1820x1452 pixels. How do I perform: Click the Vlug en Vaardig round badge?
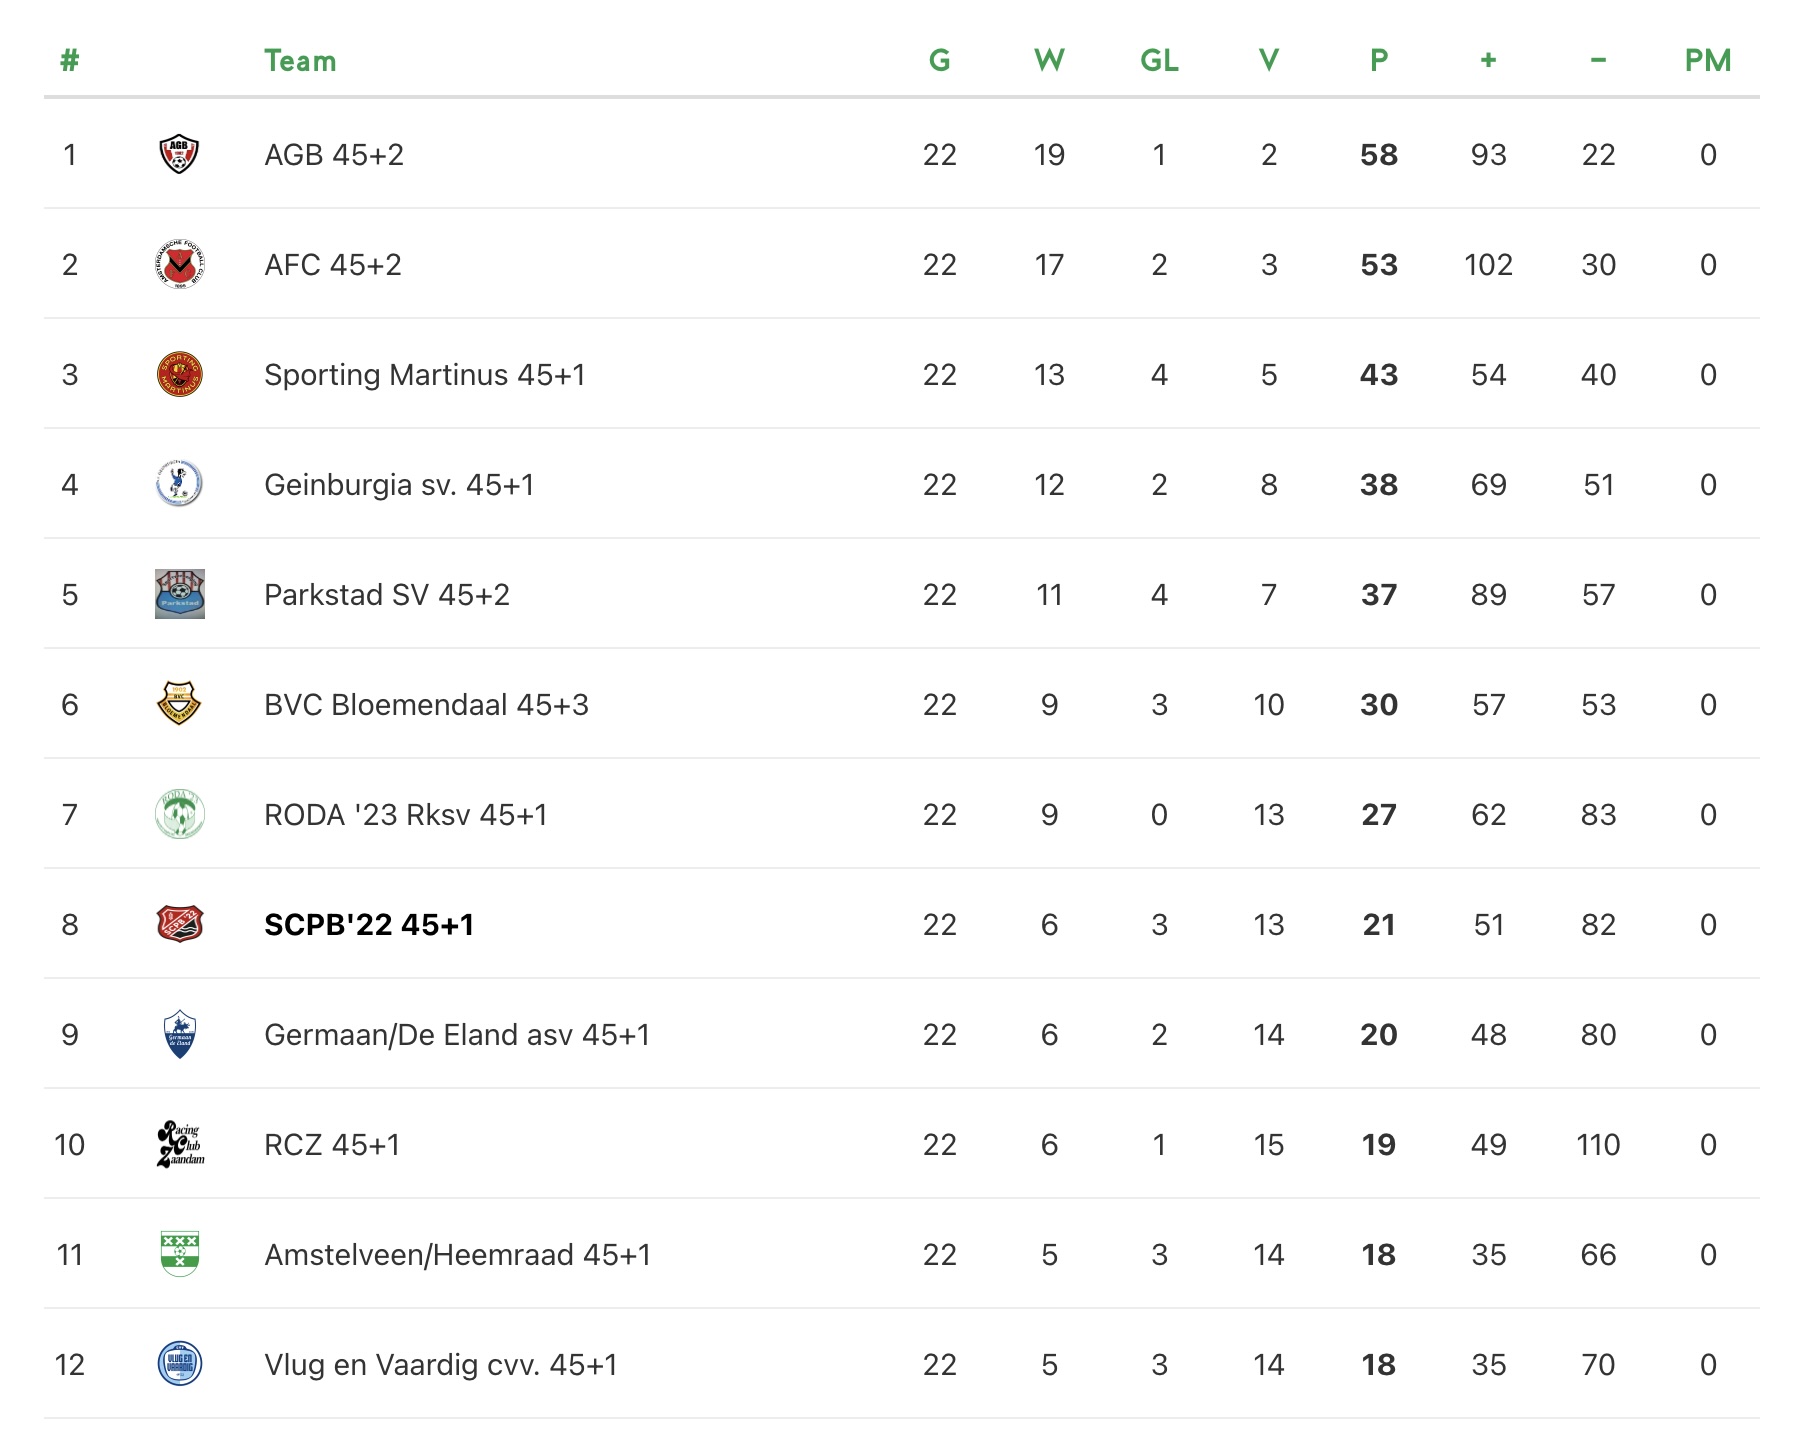(x=180, y=1364)
